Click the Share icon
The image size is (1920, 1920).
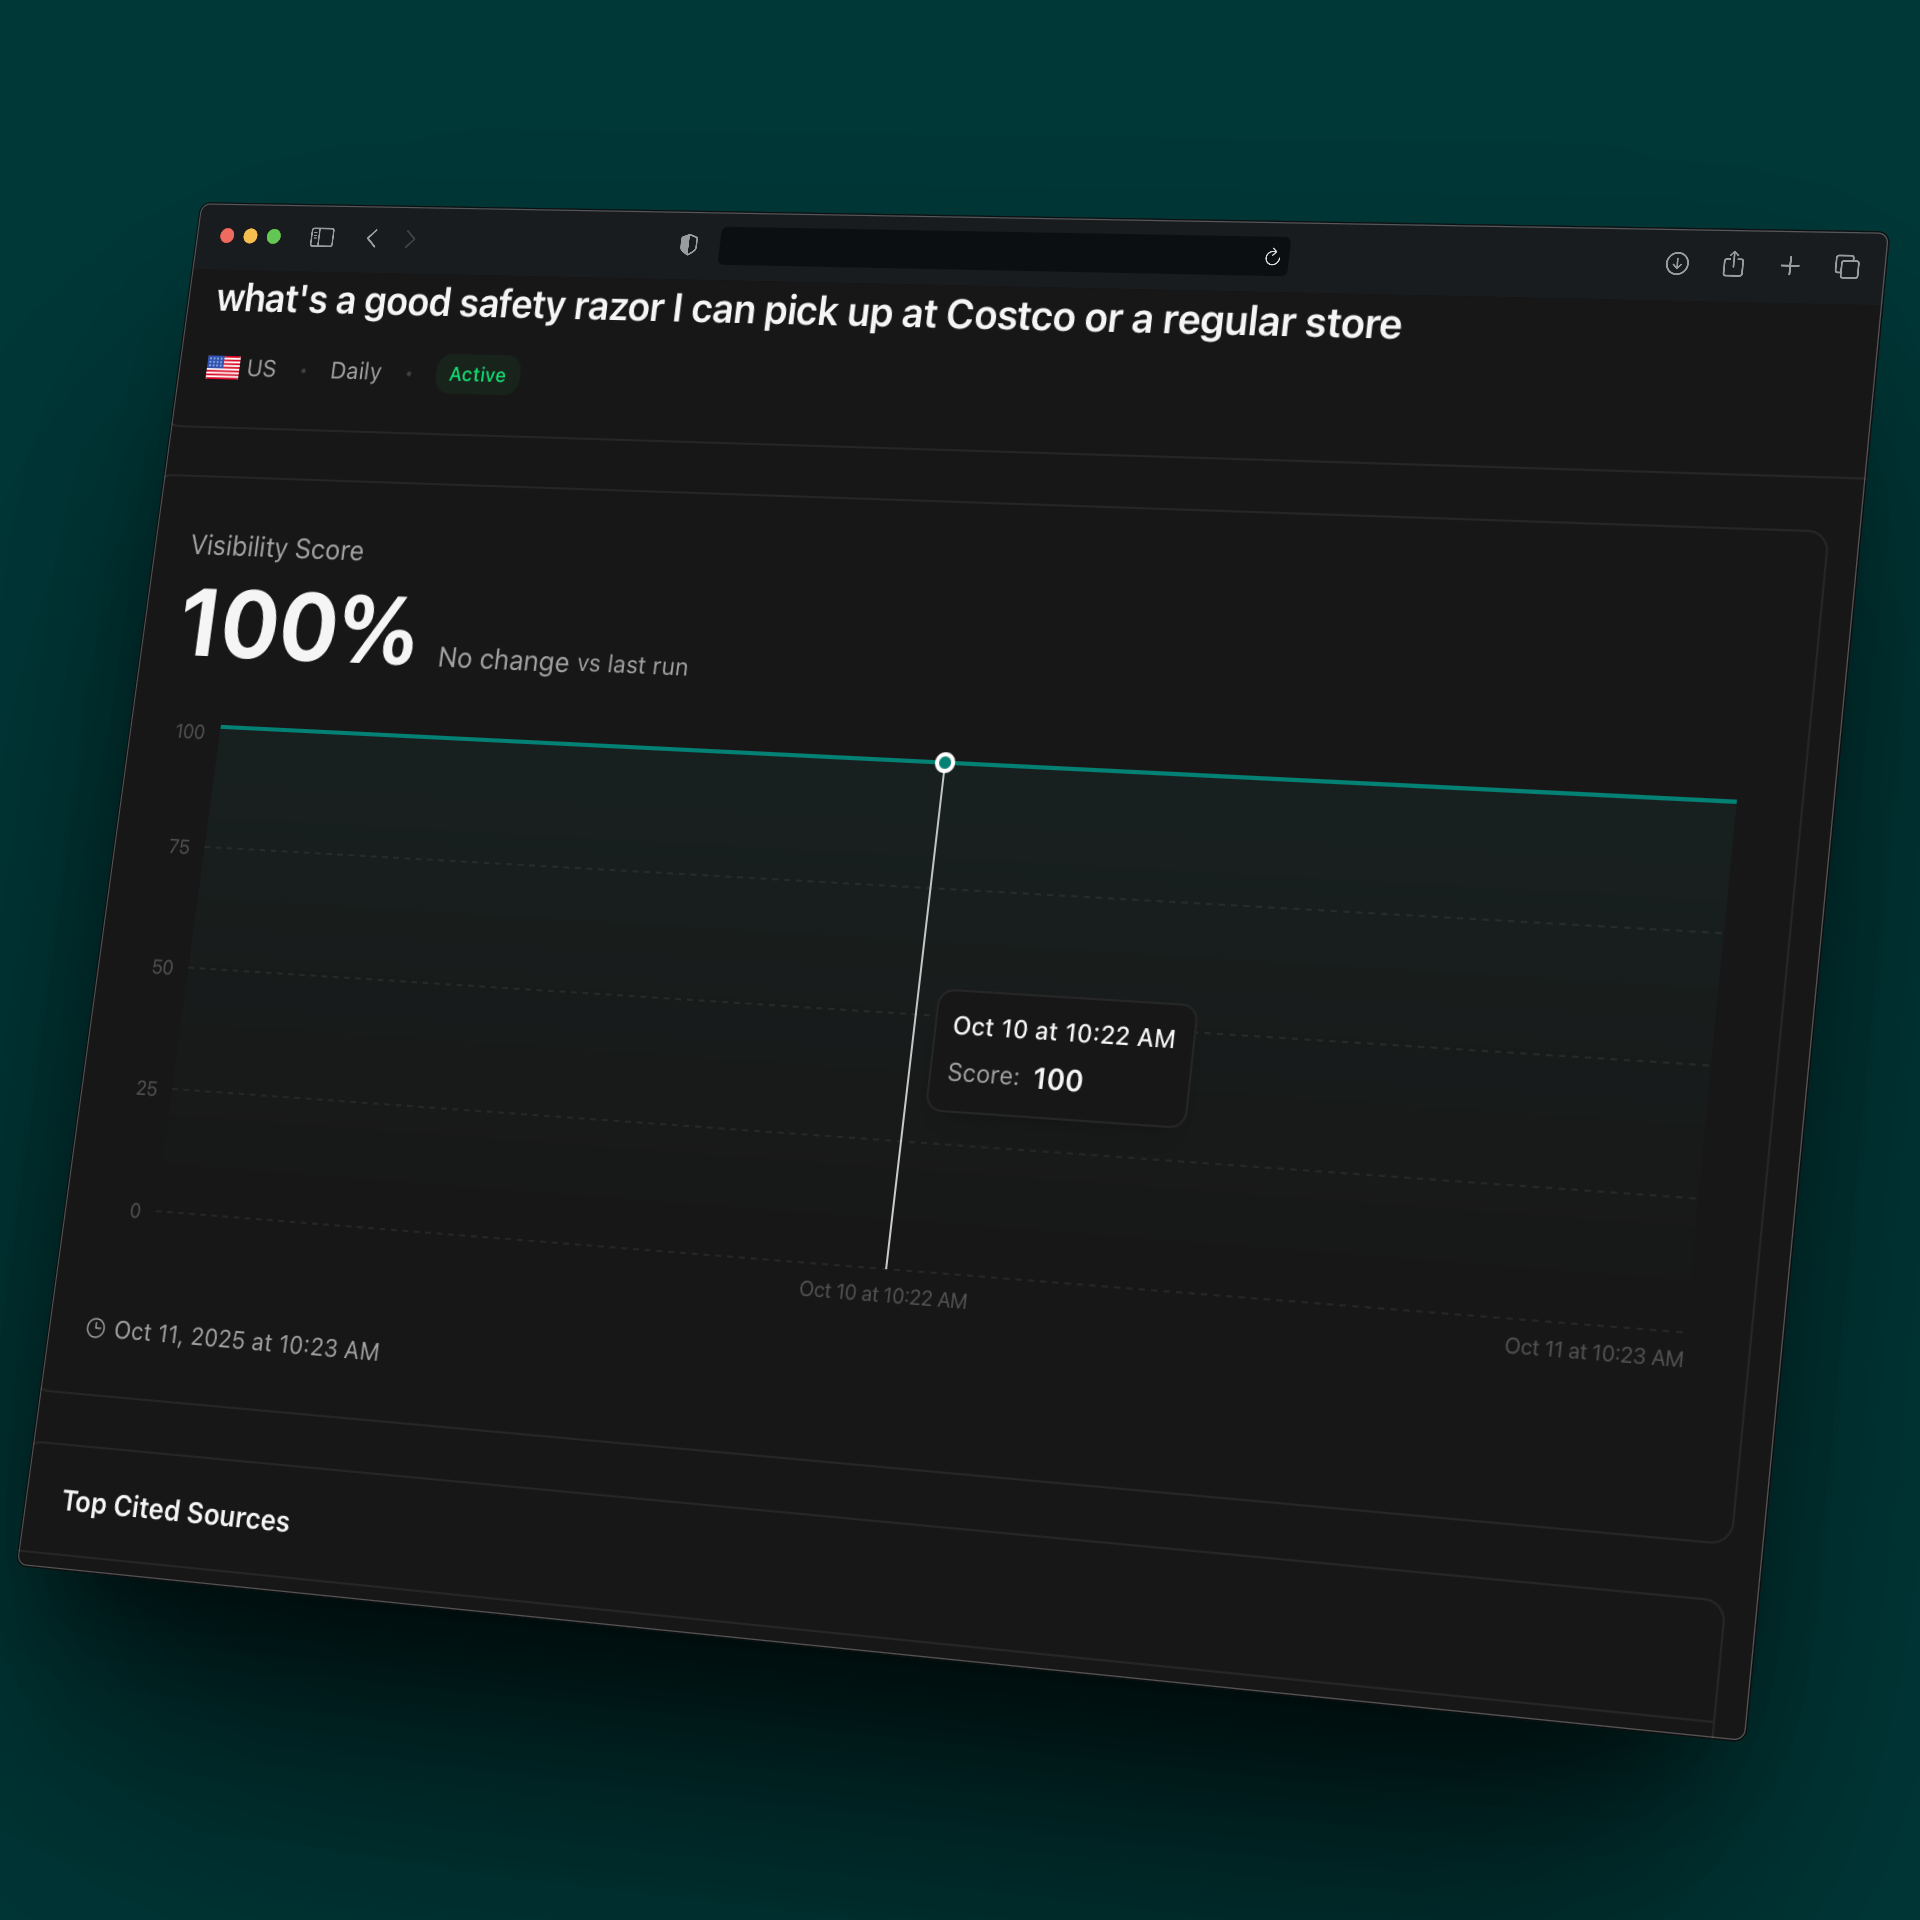(1733, 264)
